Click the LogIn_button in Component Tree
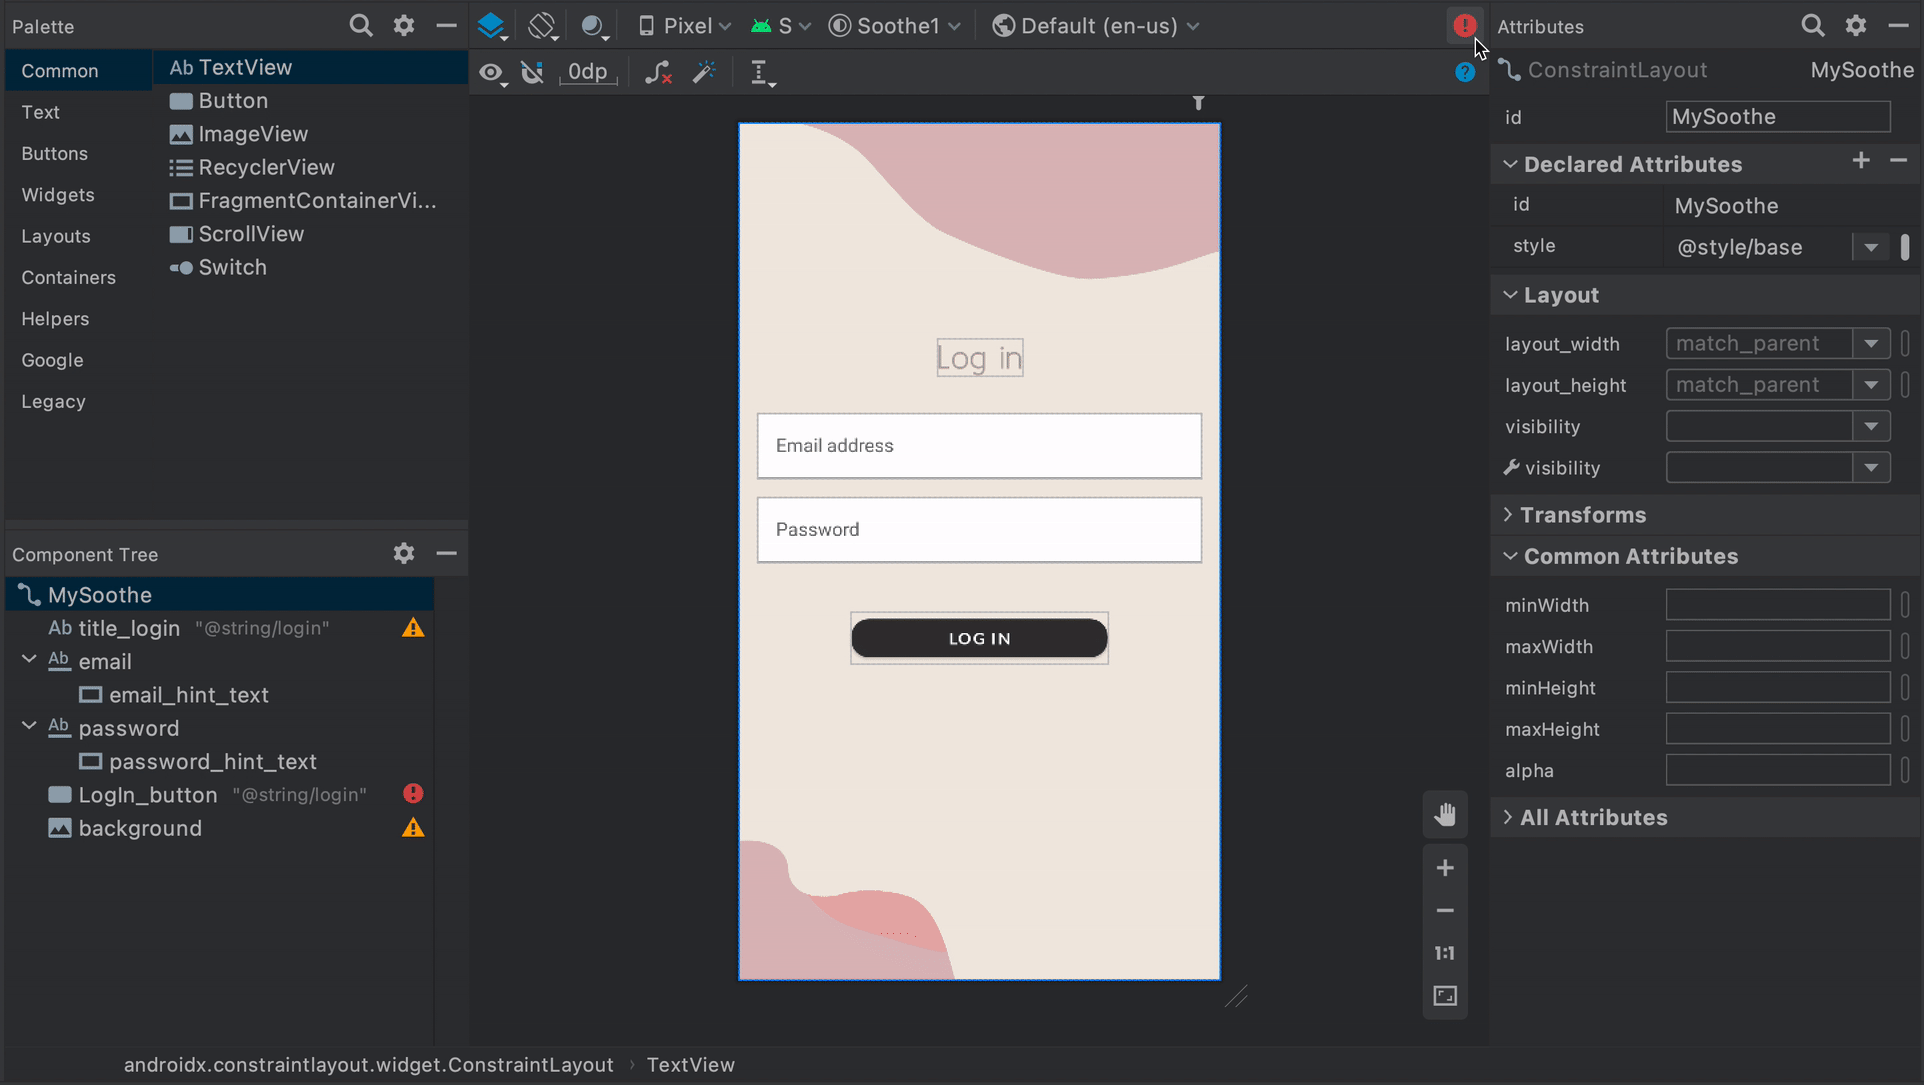This screenshot has height=1085, width=1924. 148,793
